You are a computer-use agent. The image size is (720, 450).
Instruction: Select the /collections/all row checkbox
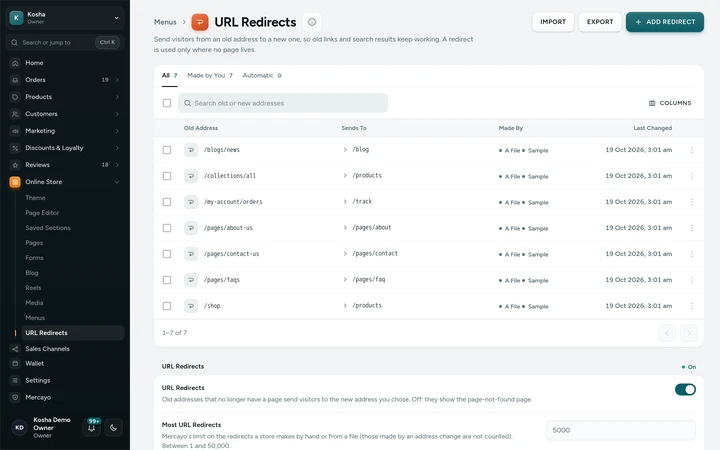167,176
